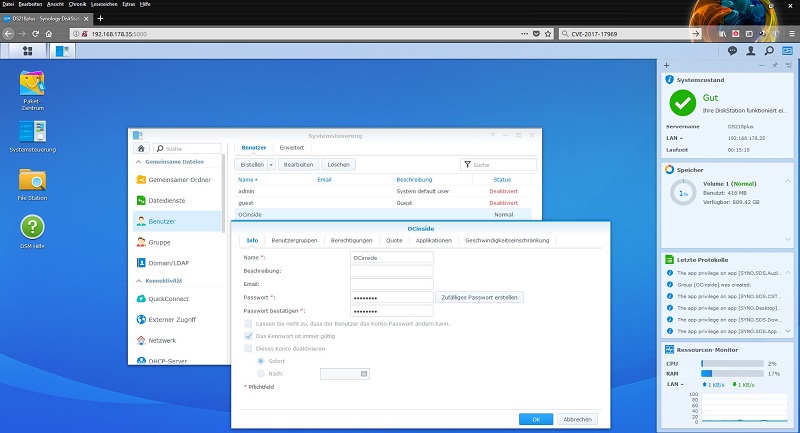The image size is (800, 433).
Task: Collapse Gemeinsame Dateien section
Action: pos(138,162)
